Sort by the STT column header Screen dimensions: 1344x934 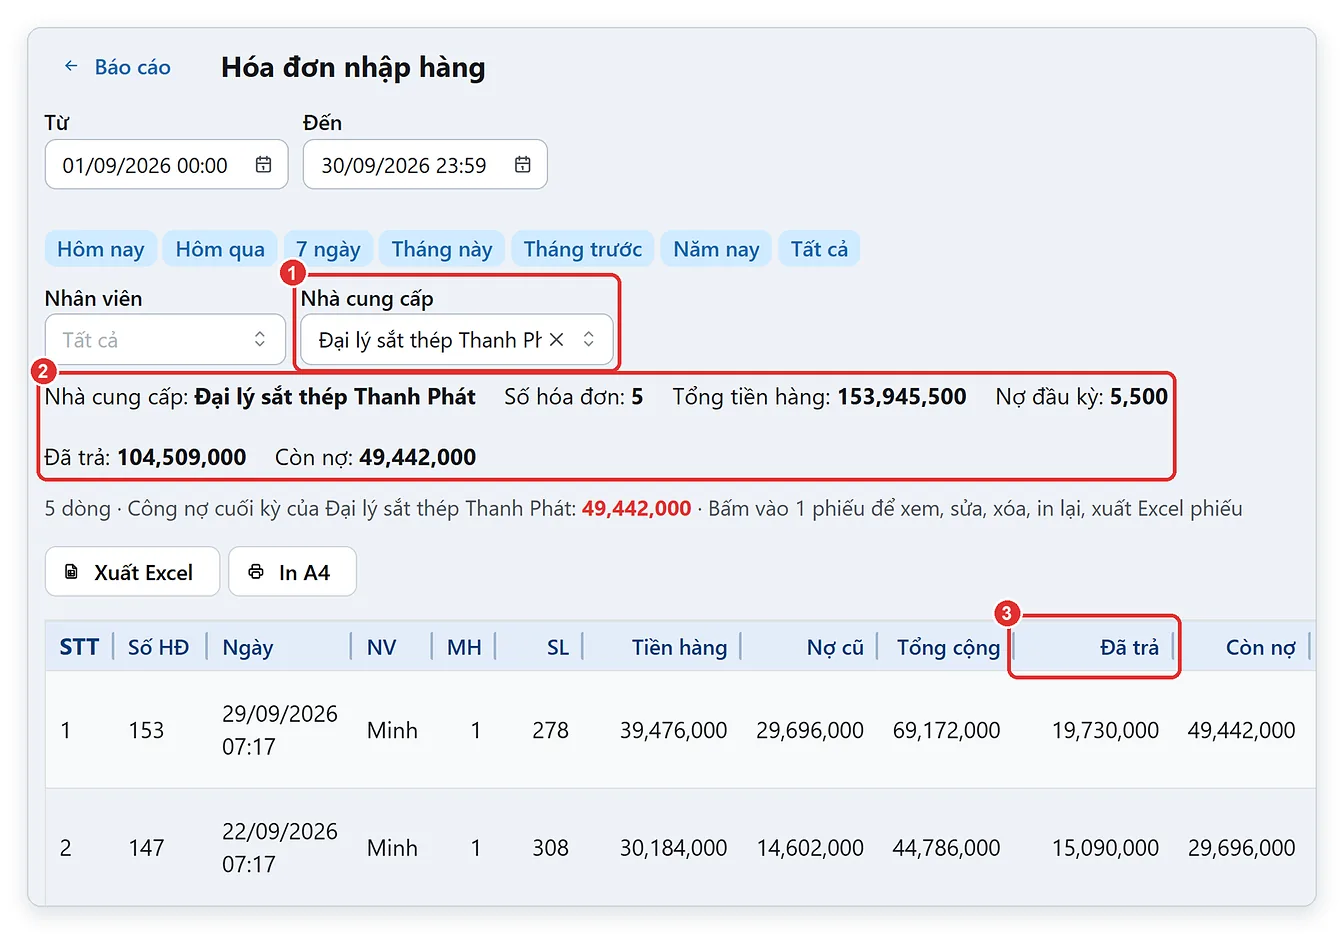tap(79, 647)
